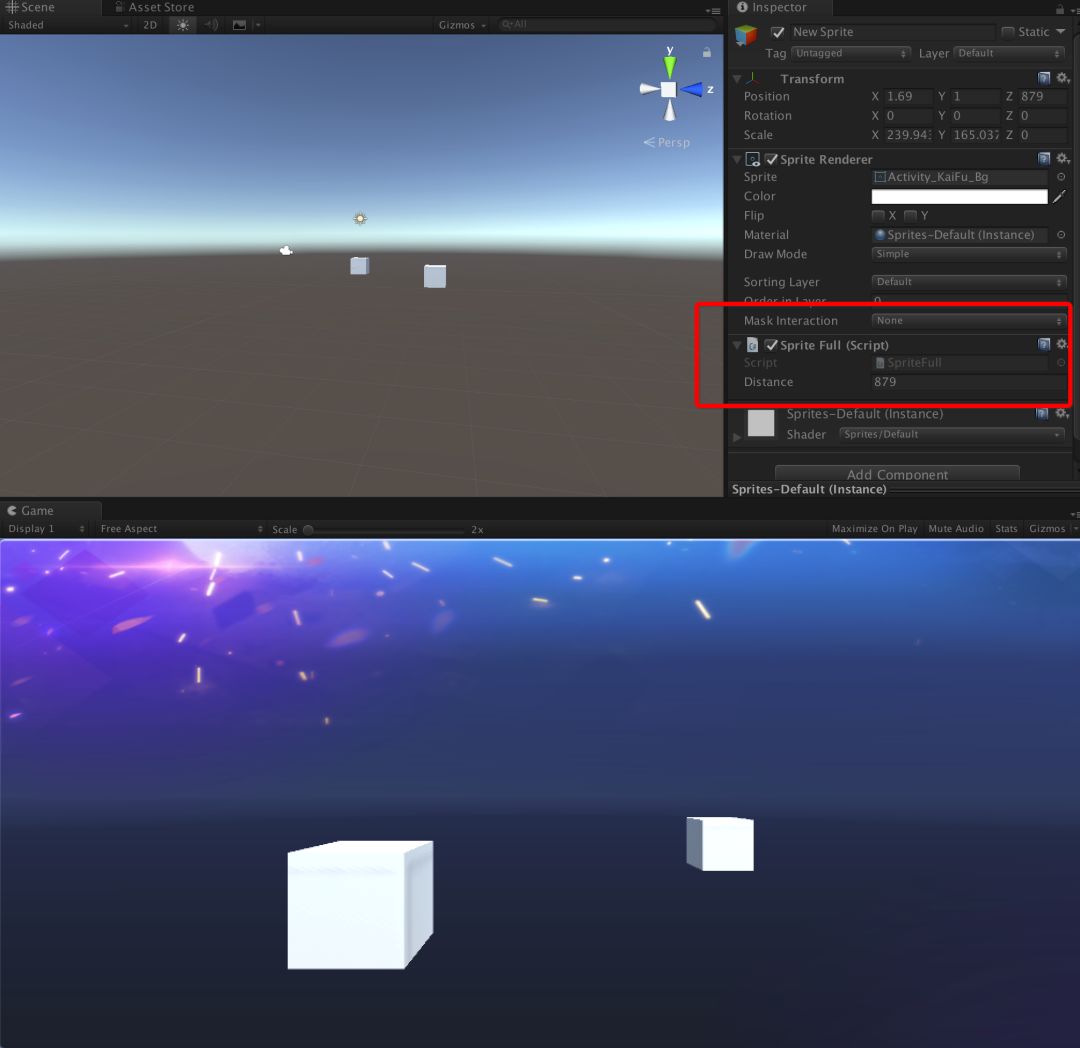Toggle Flip X checkbox
The height and width of the screenshot is (1048, 1080).
point(878,216)
